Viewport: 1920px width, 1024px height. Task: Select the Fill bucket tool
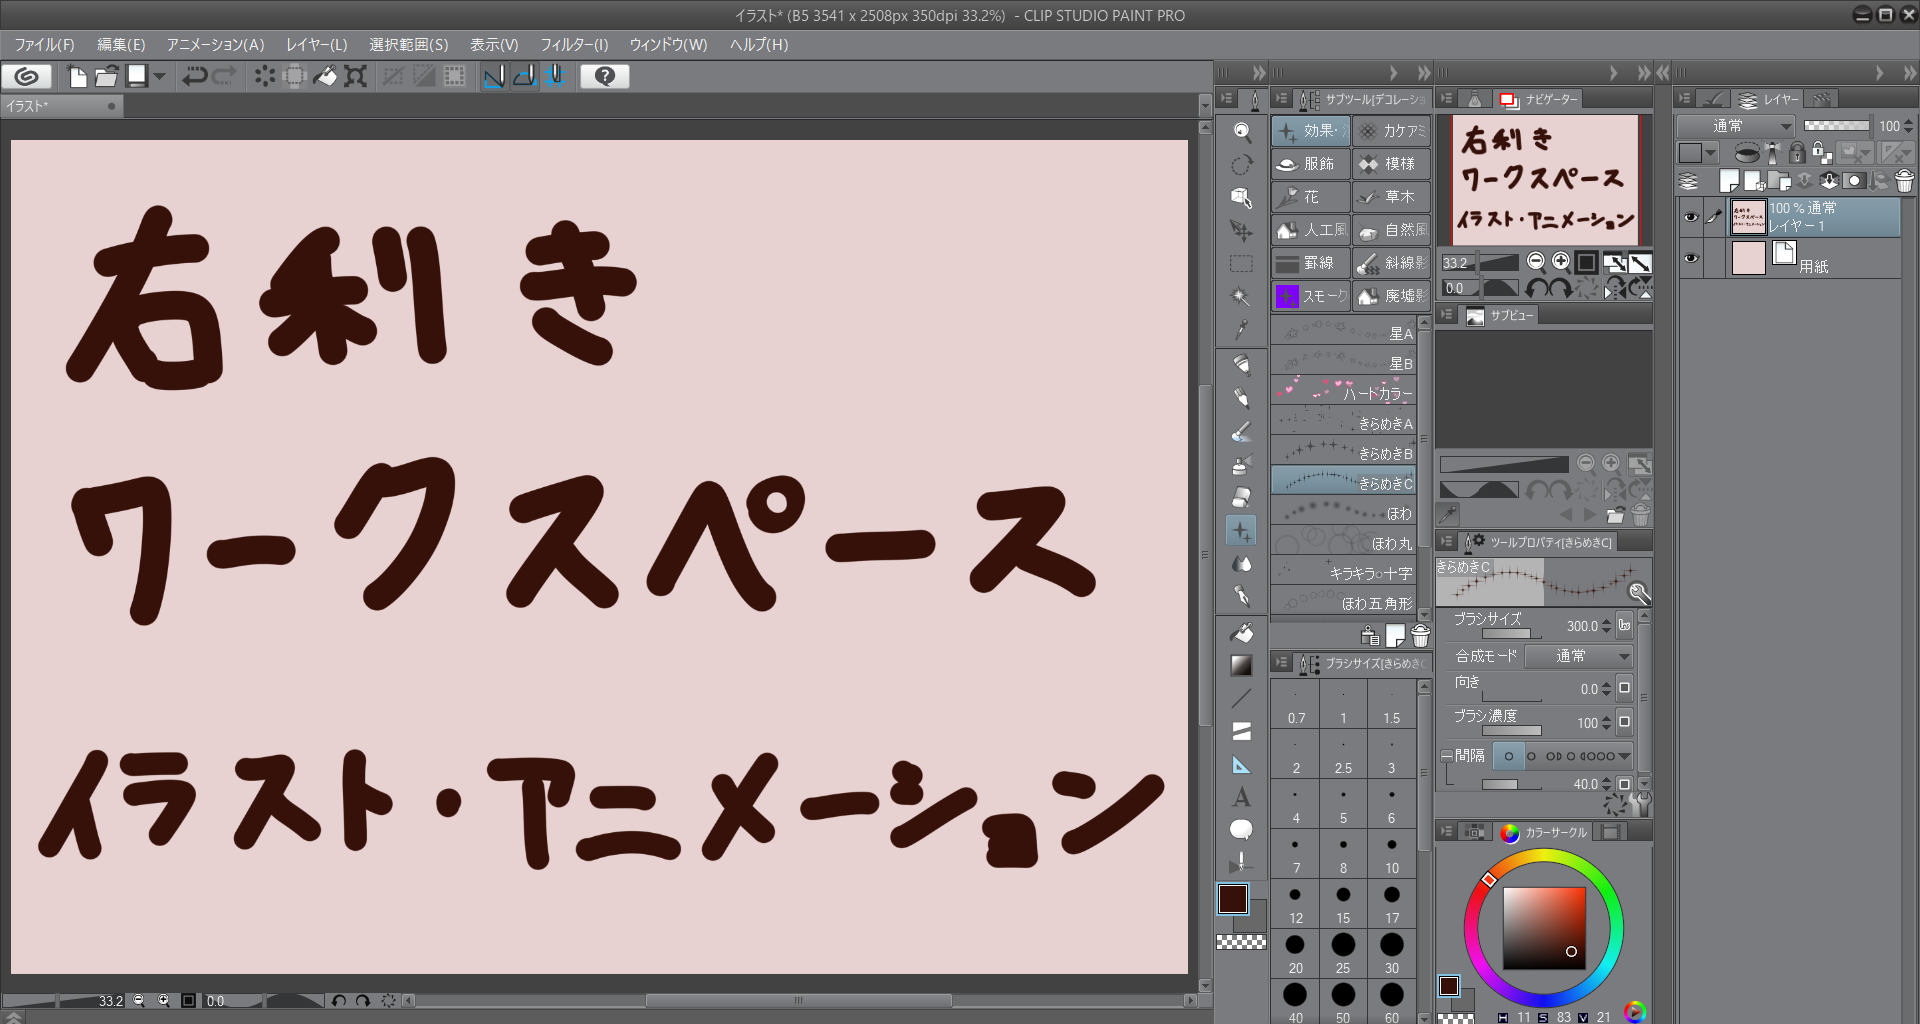coord(1241,632)
